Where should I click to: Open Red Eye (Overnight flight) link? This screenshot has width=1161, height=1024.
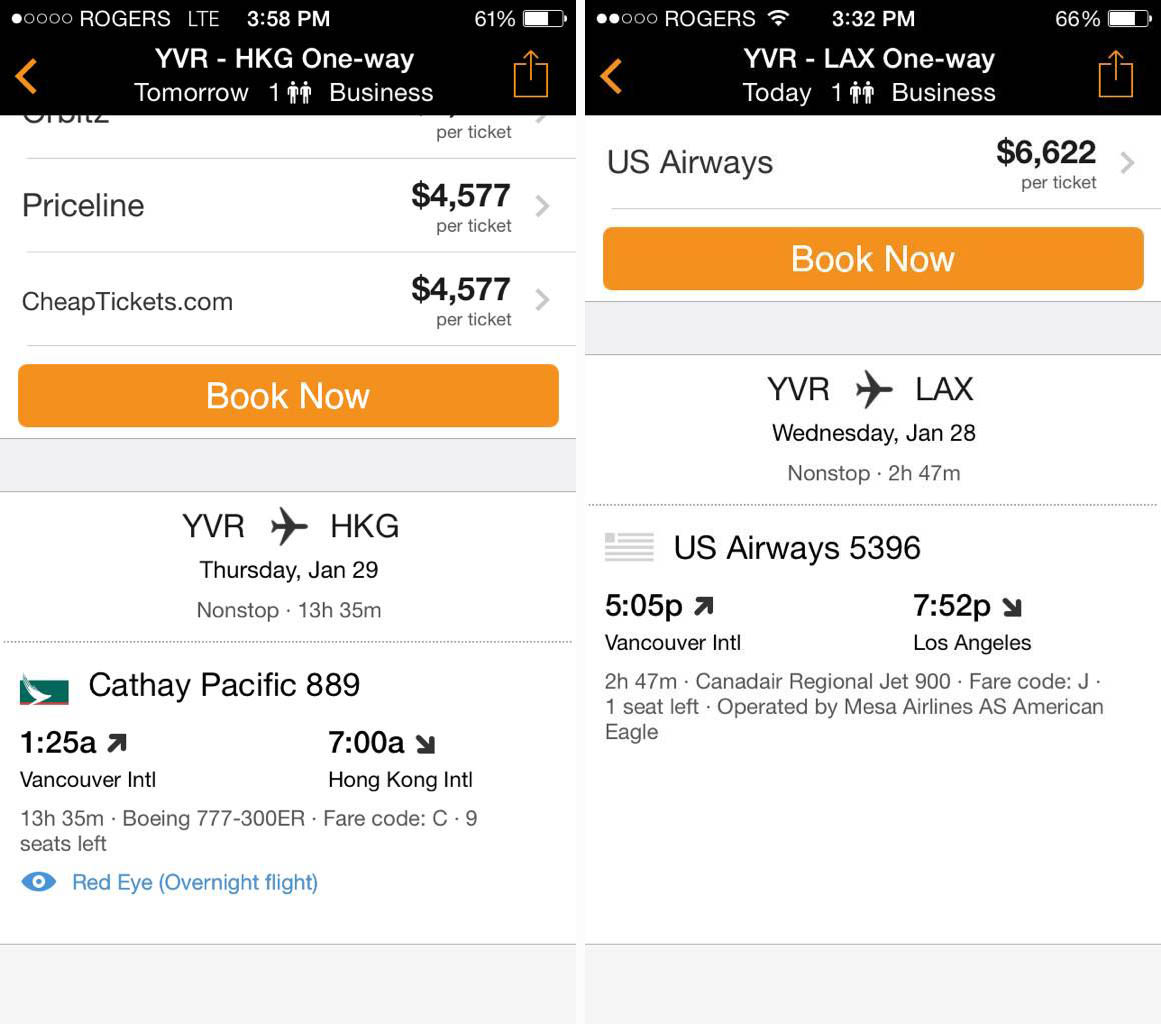pyautogui.click(x=195, y=883)
